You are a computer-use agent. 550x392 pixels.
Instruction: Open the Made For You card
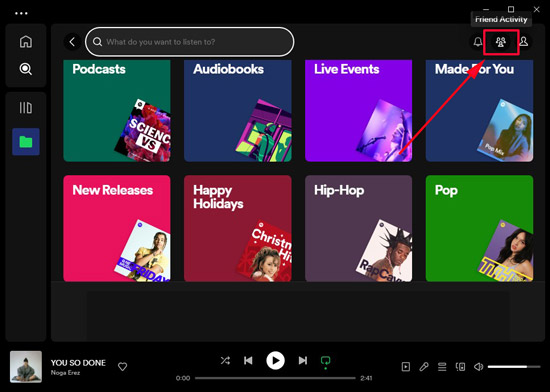479,111
